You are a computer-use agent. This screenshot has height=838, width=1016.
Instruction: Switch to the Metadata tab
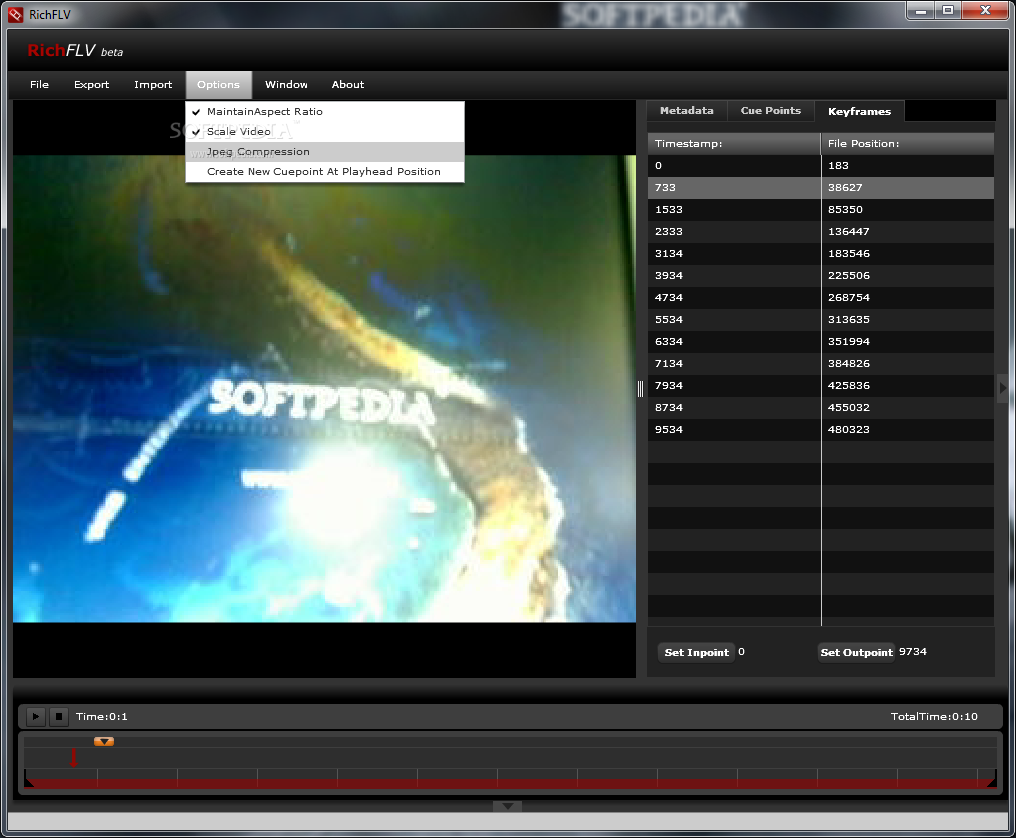(x=687, y=111)
